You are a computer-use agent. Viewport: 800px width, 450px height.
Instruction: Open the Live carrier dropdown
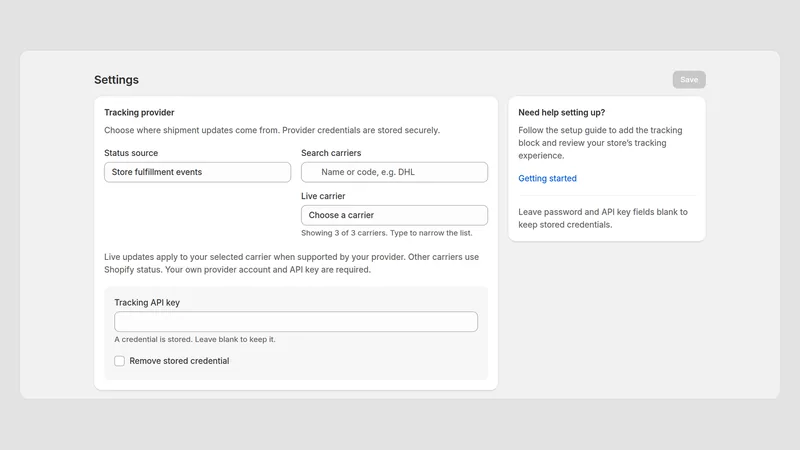394,215
